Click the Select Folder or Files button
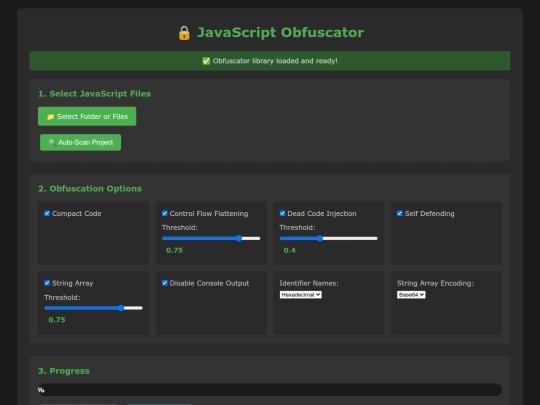 pyautogui.click(x=87, y=116)
